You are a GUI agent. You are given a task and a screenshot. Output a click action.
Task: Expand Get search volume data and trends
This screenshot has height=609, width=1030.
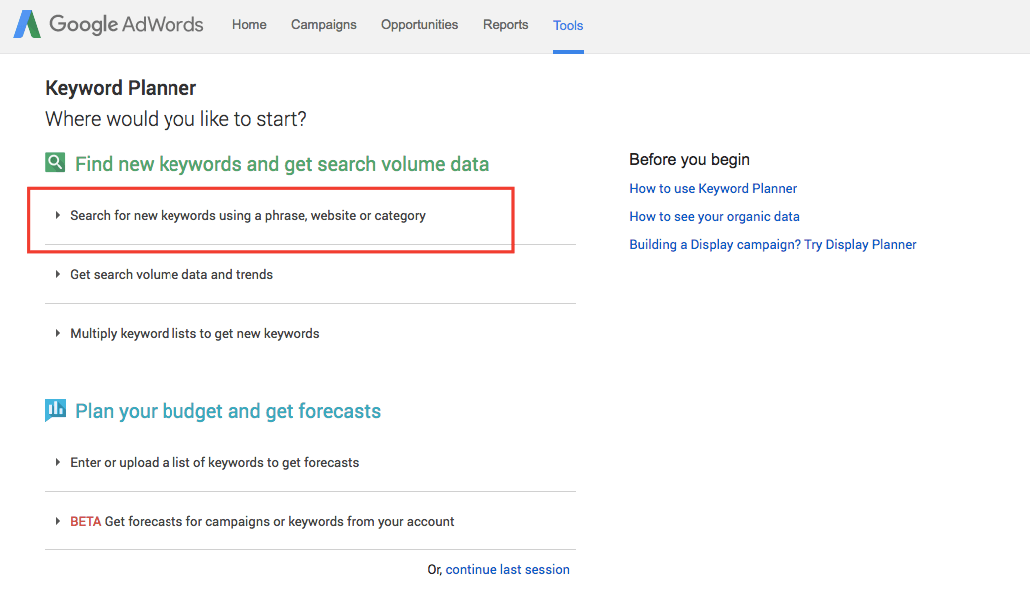click(x=171, y=274)
